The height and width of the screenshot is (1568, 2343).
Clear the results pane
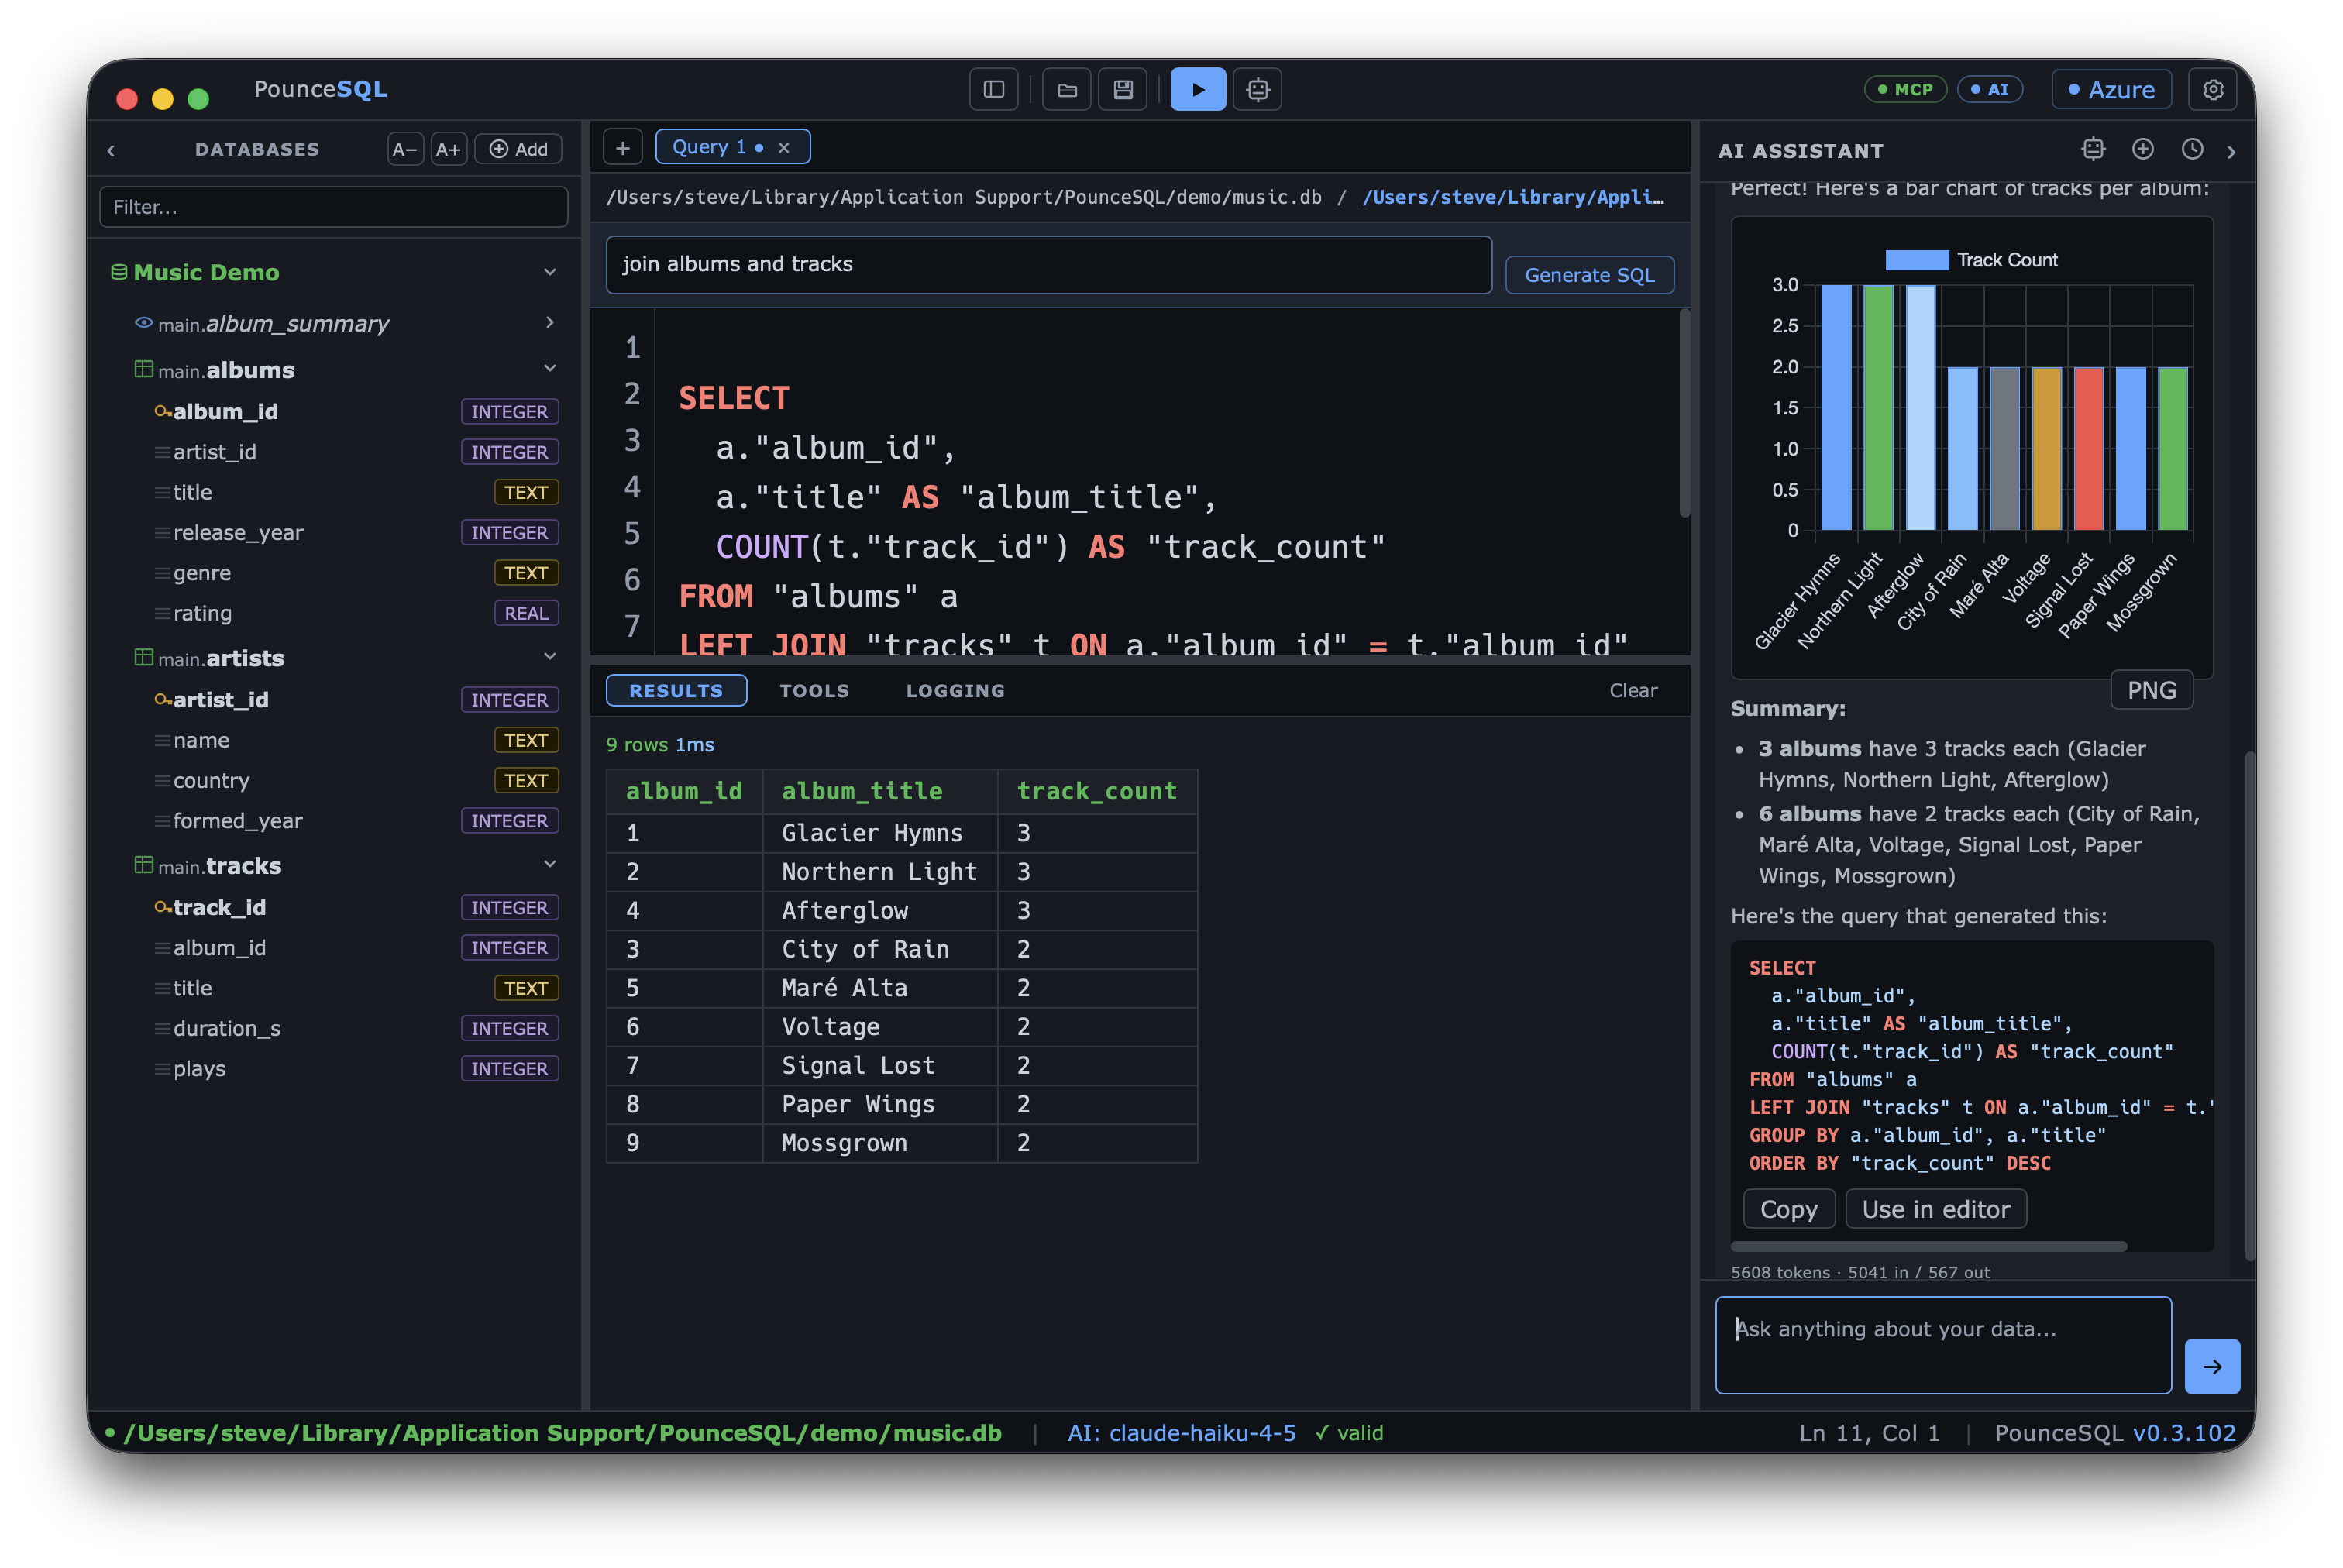coord(1633,690)
